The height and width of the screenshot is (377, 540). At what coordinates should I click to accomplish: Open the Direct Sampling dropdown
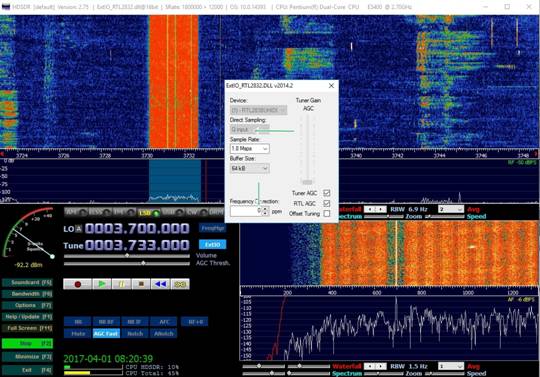coord(250,129)
